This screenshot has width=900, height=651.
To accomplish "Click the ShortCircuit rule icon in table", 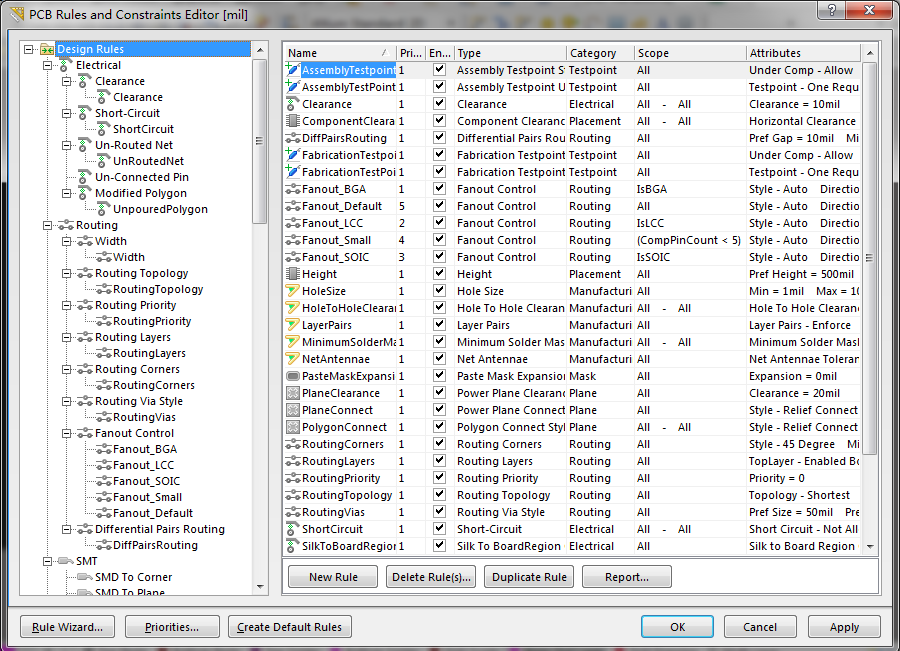I will pos(293,529).
